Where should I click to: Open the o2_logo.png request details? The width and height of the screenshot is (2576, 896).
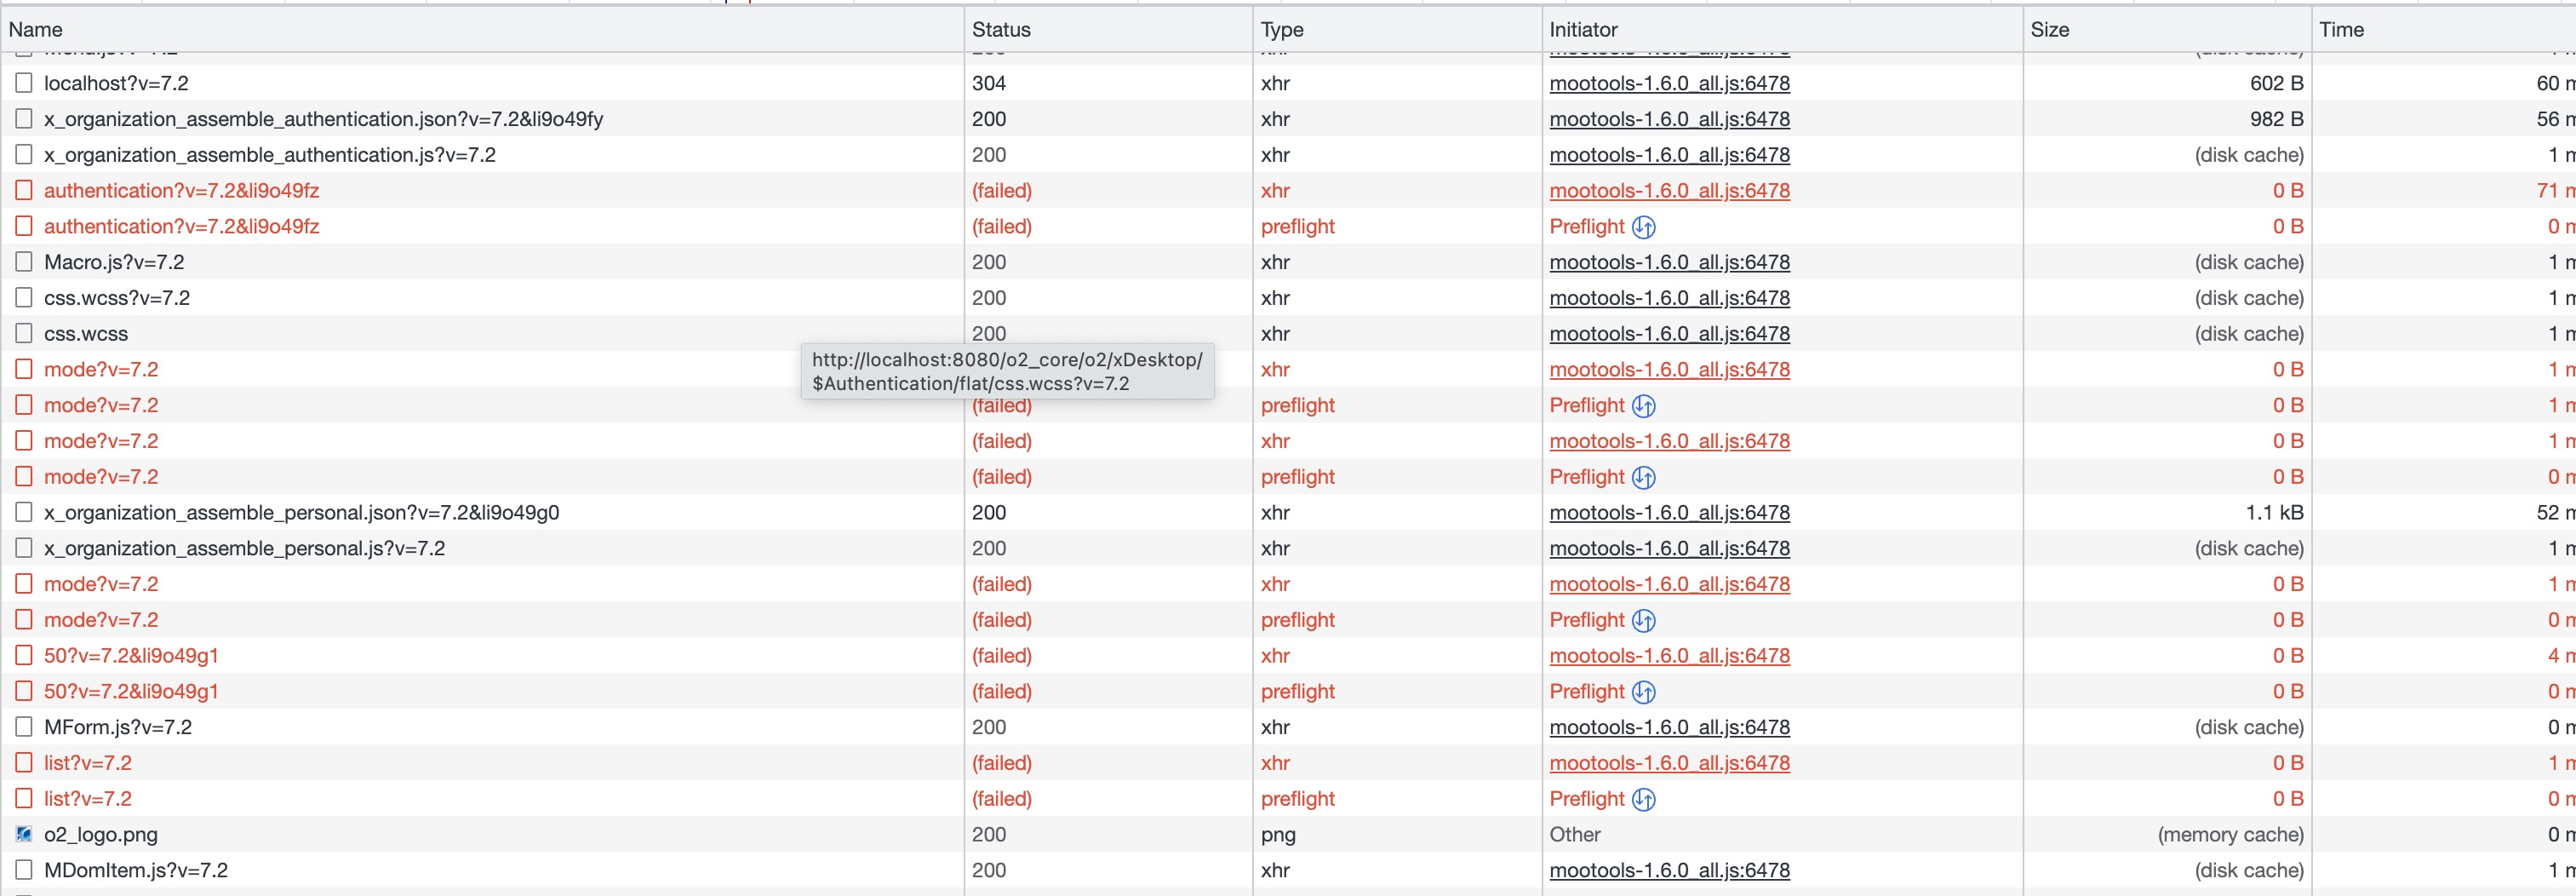pos(100,834)
